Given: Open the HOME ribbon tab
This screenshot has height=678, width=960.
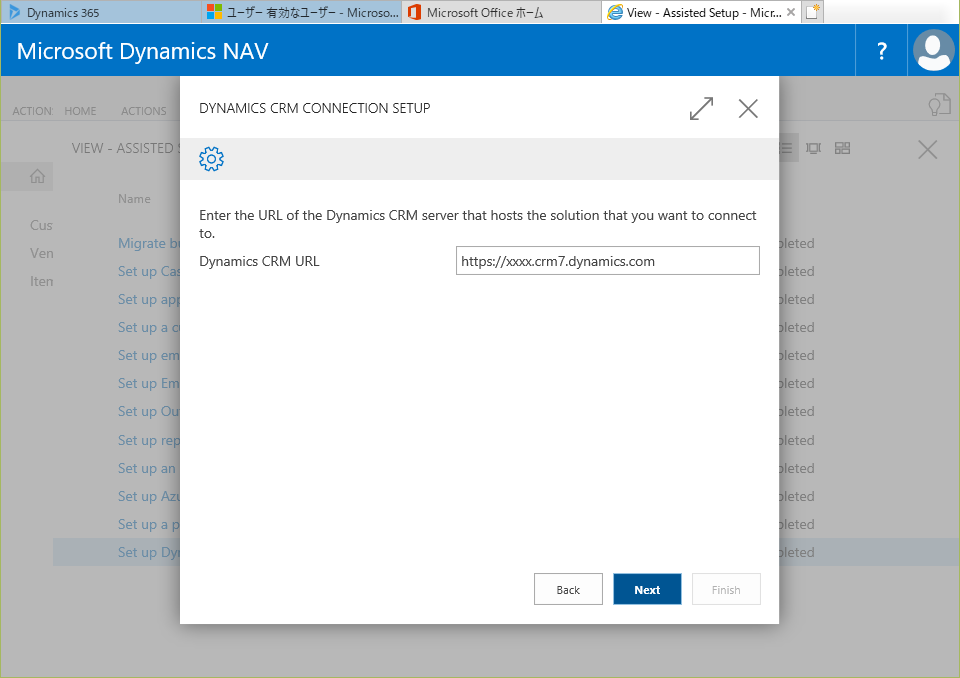Looking at the screenshot, I should [80, 111].
